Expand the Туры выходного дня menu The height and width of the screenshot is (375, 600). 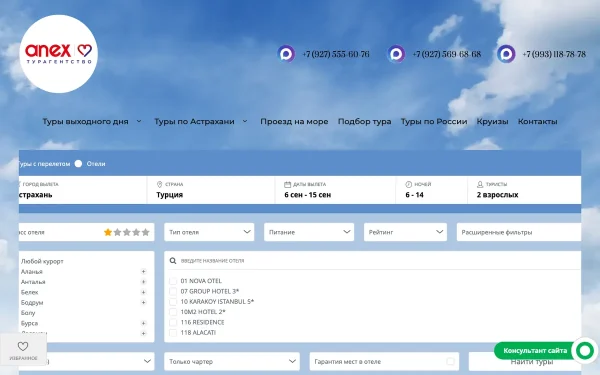click(92, 122)
